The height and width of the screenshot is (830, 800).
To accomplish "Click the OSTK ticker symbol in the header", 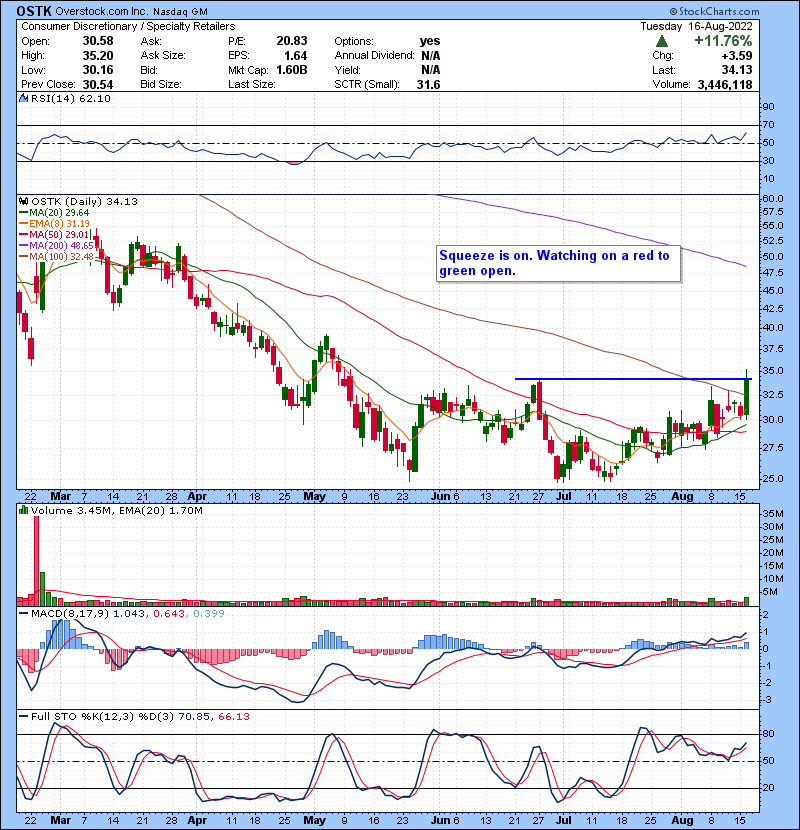I will point(34,11).
